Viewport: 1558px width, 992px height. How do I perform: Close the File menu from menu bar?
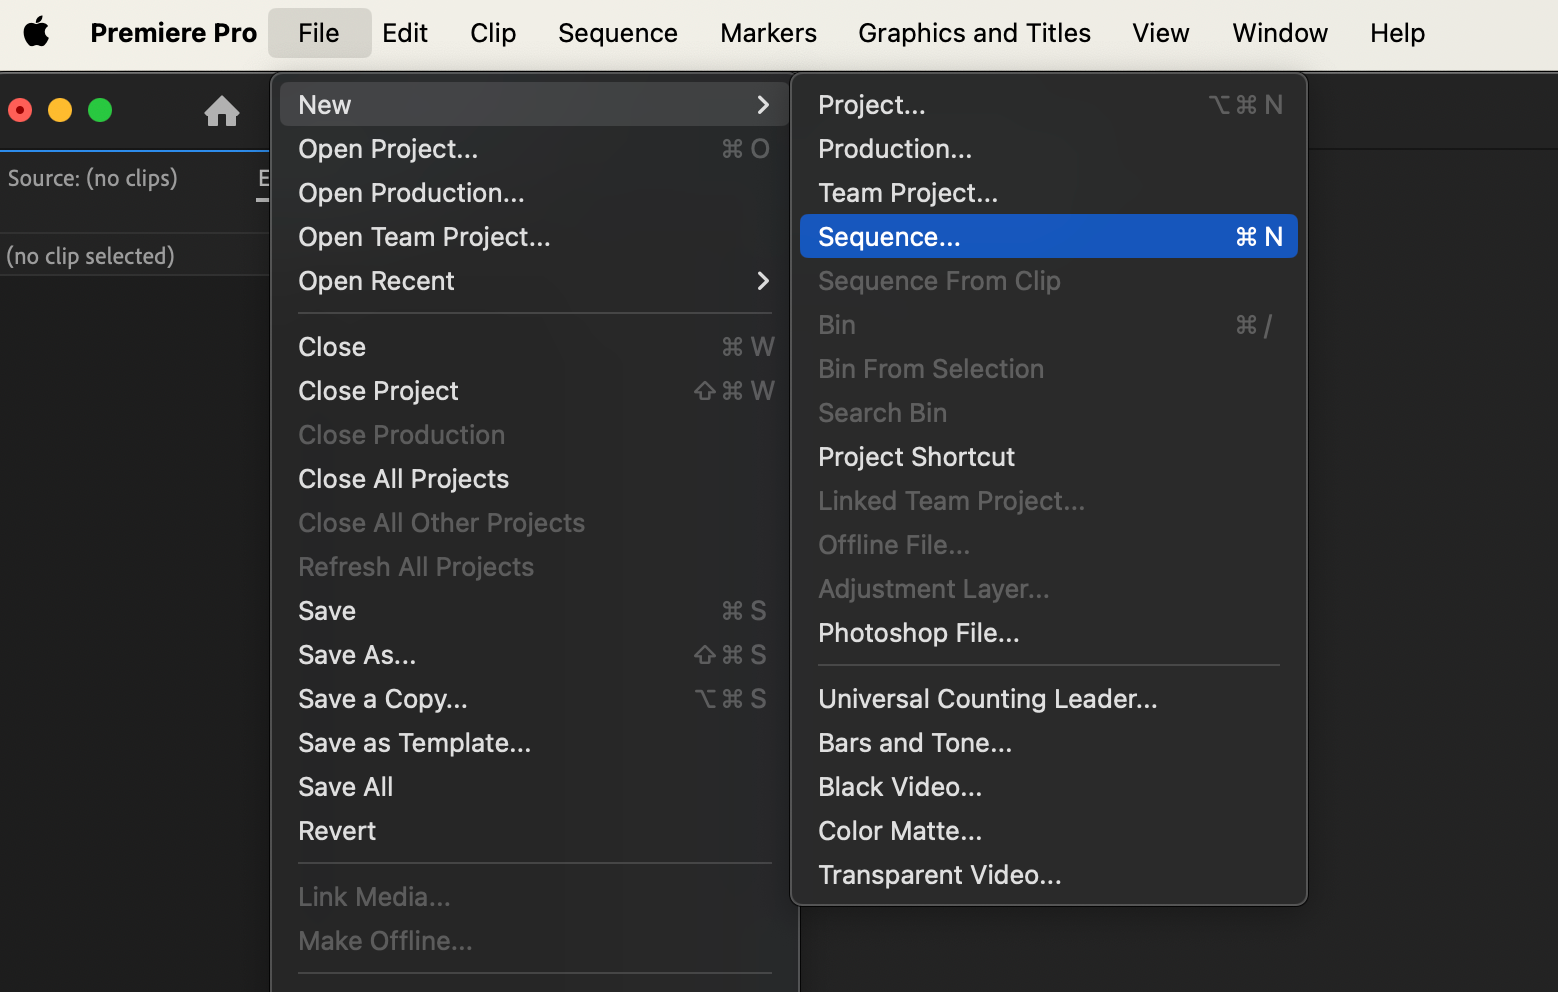point(319,33)
